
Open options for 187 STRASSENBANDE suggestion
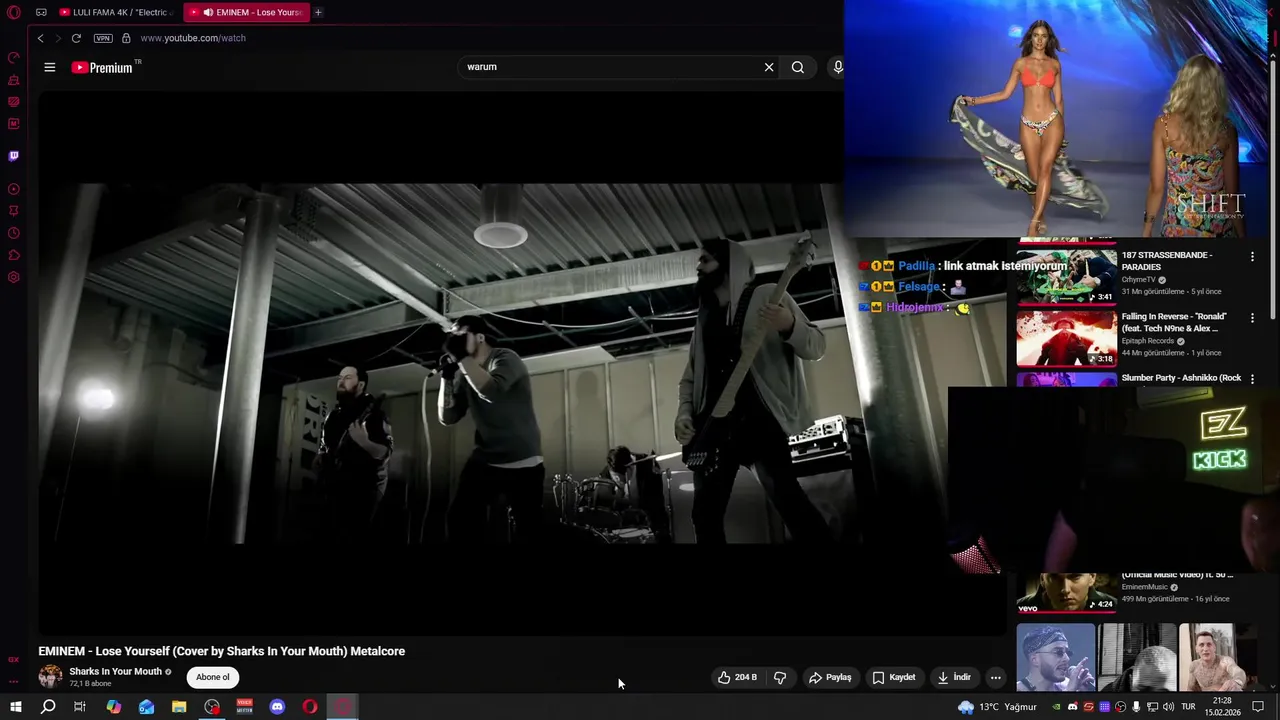pyautogui.click(x=1252, y=257)
